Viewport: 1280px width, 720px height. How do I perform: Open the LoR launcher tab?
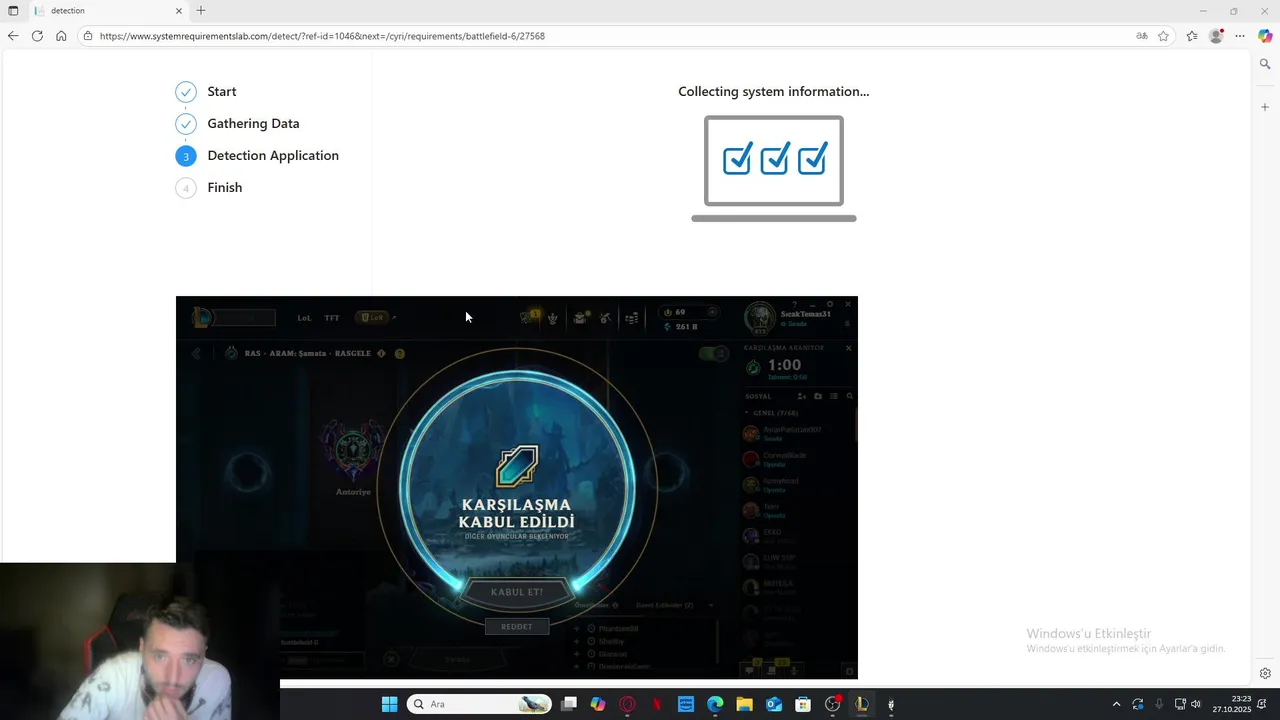(x=373, y=318)
